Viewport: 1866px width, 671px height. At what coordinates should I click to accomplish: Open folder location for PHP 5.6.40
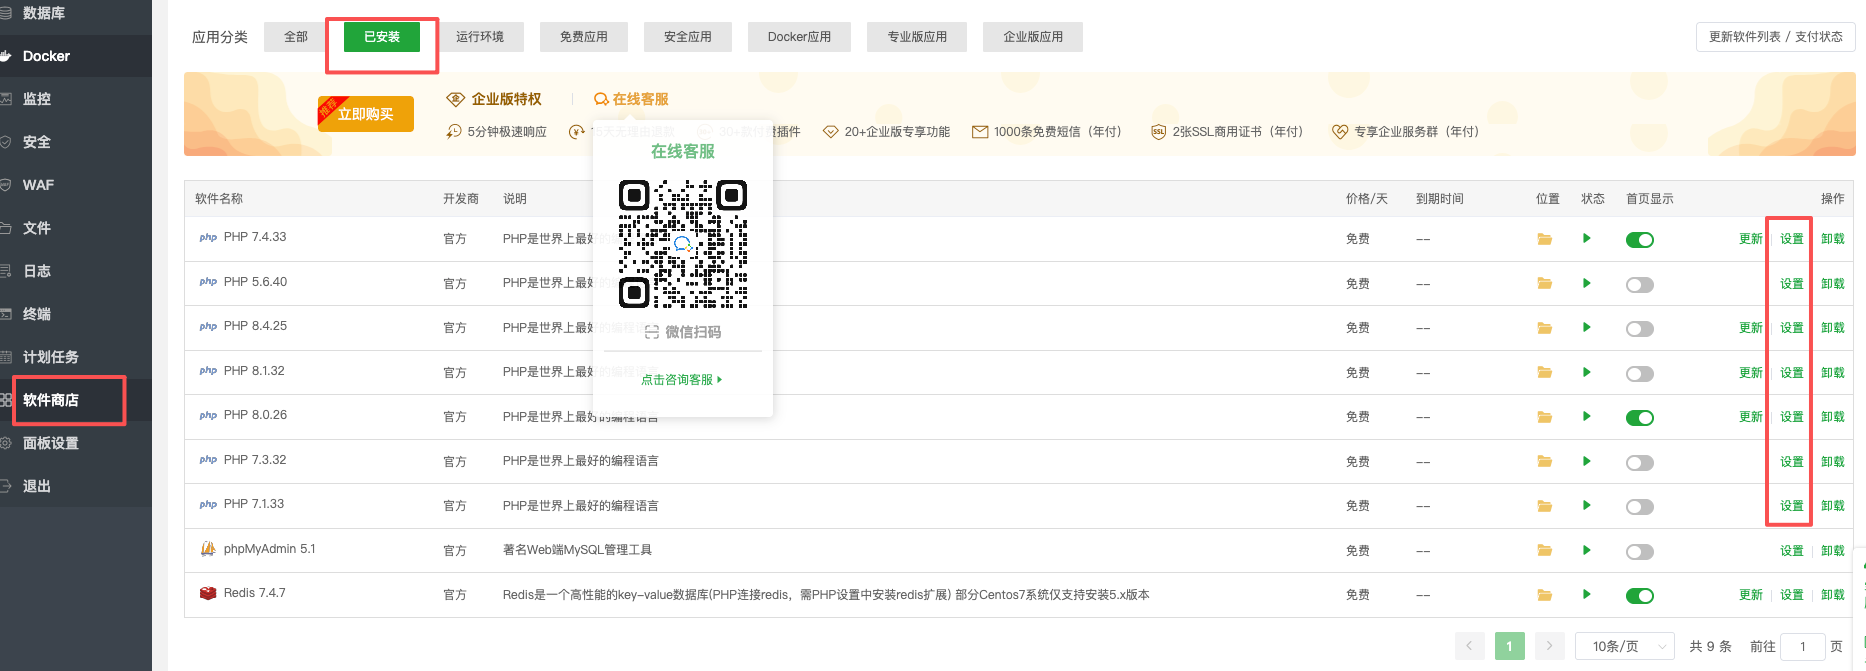[1545, 284]
